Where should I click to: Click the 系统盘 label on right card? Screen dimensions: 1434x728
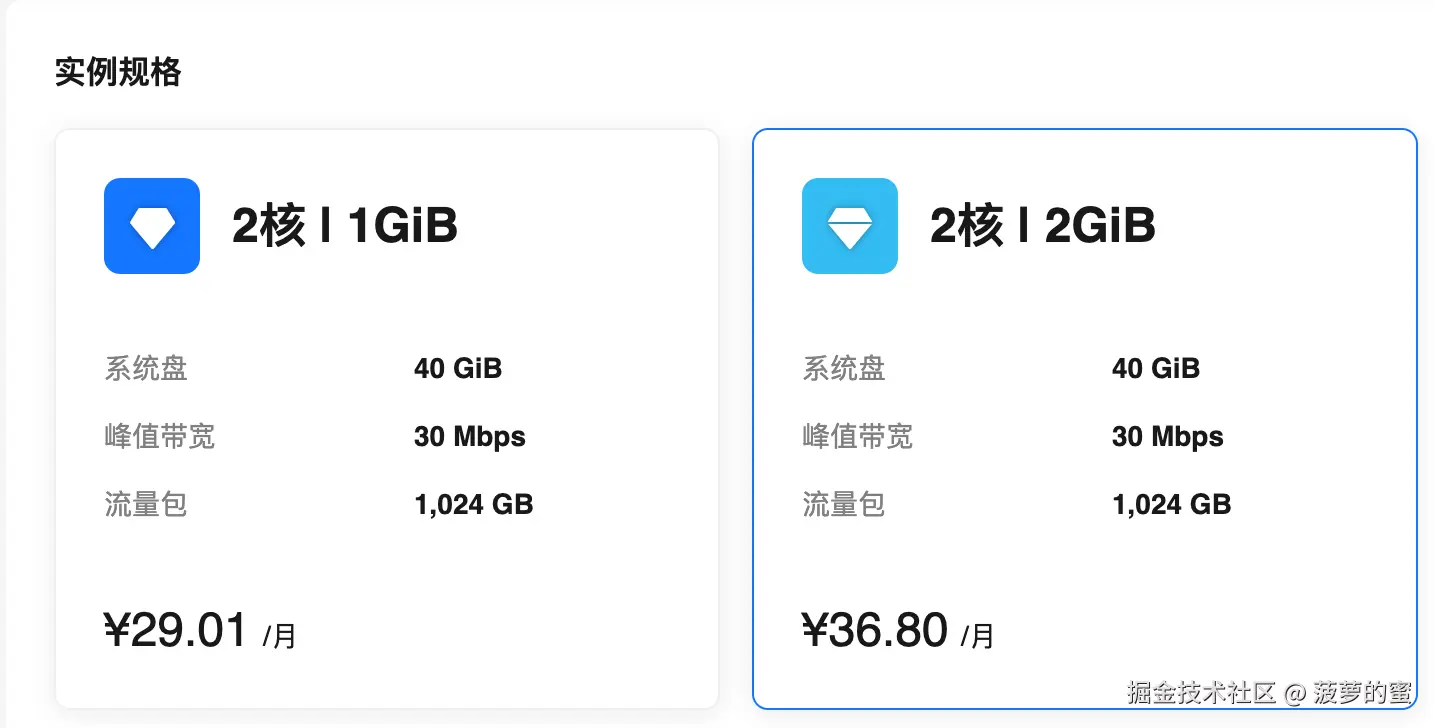pos(843,369)
